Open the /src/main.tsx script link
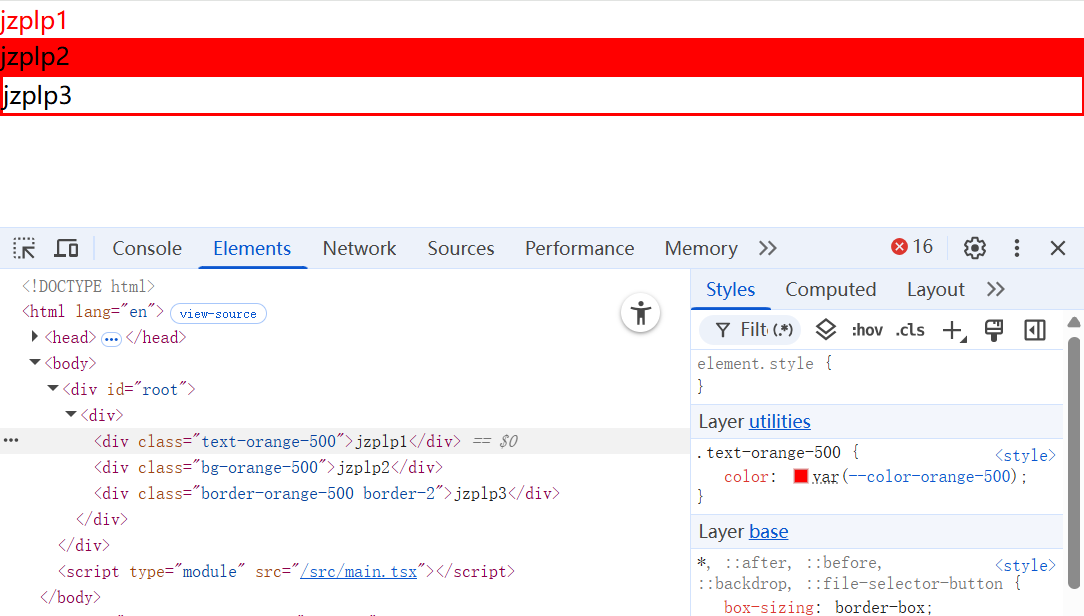 [x=358, y=572]
